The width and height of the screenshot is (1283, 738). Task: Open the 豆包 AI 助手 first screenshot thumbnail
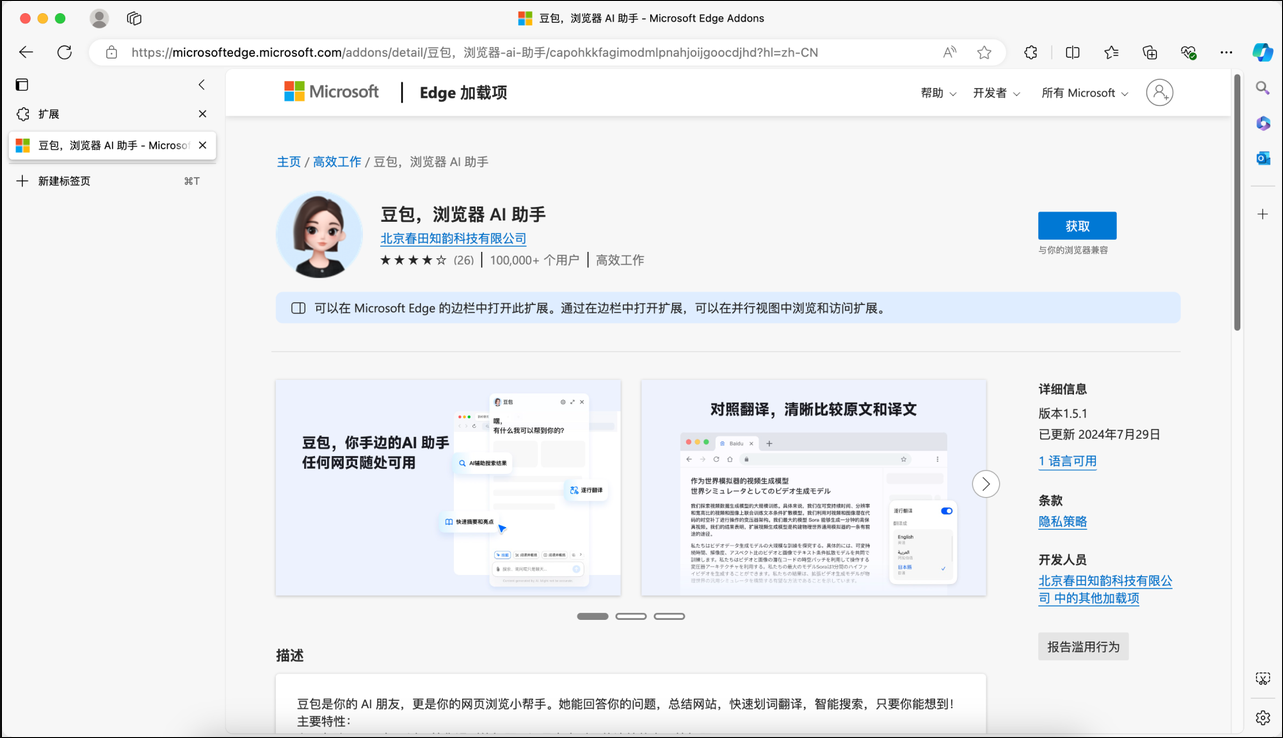click(448, 487)
